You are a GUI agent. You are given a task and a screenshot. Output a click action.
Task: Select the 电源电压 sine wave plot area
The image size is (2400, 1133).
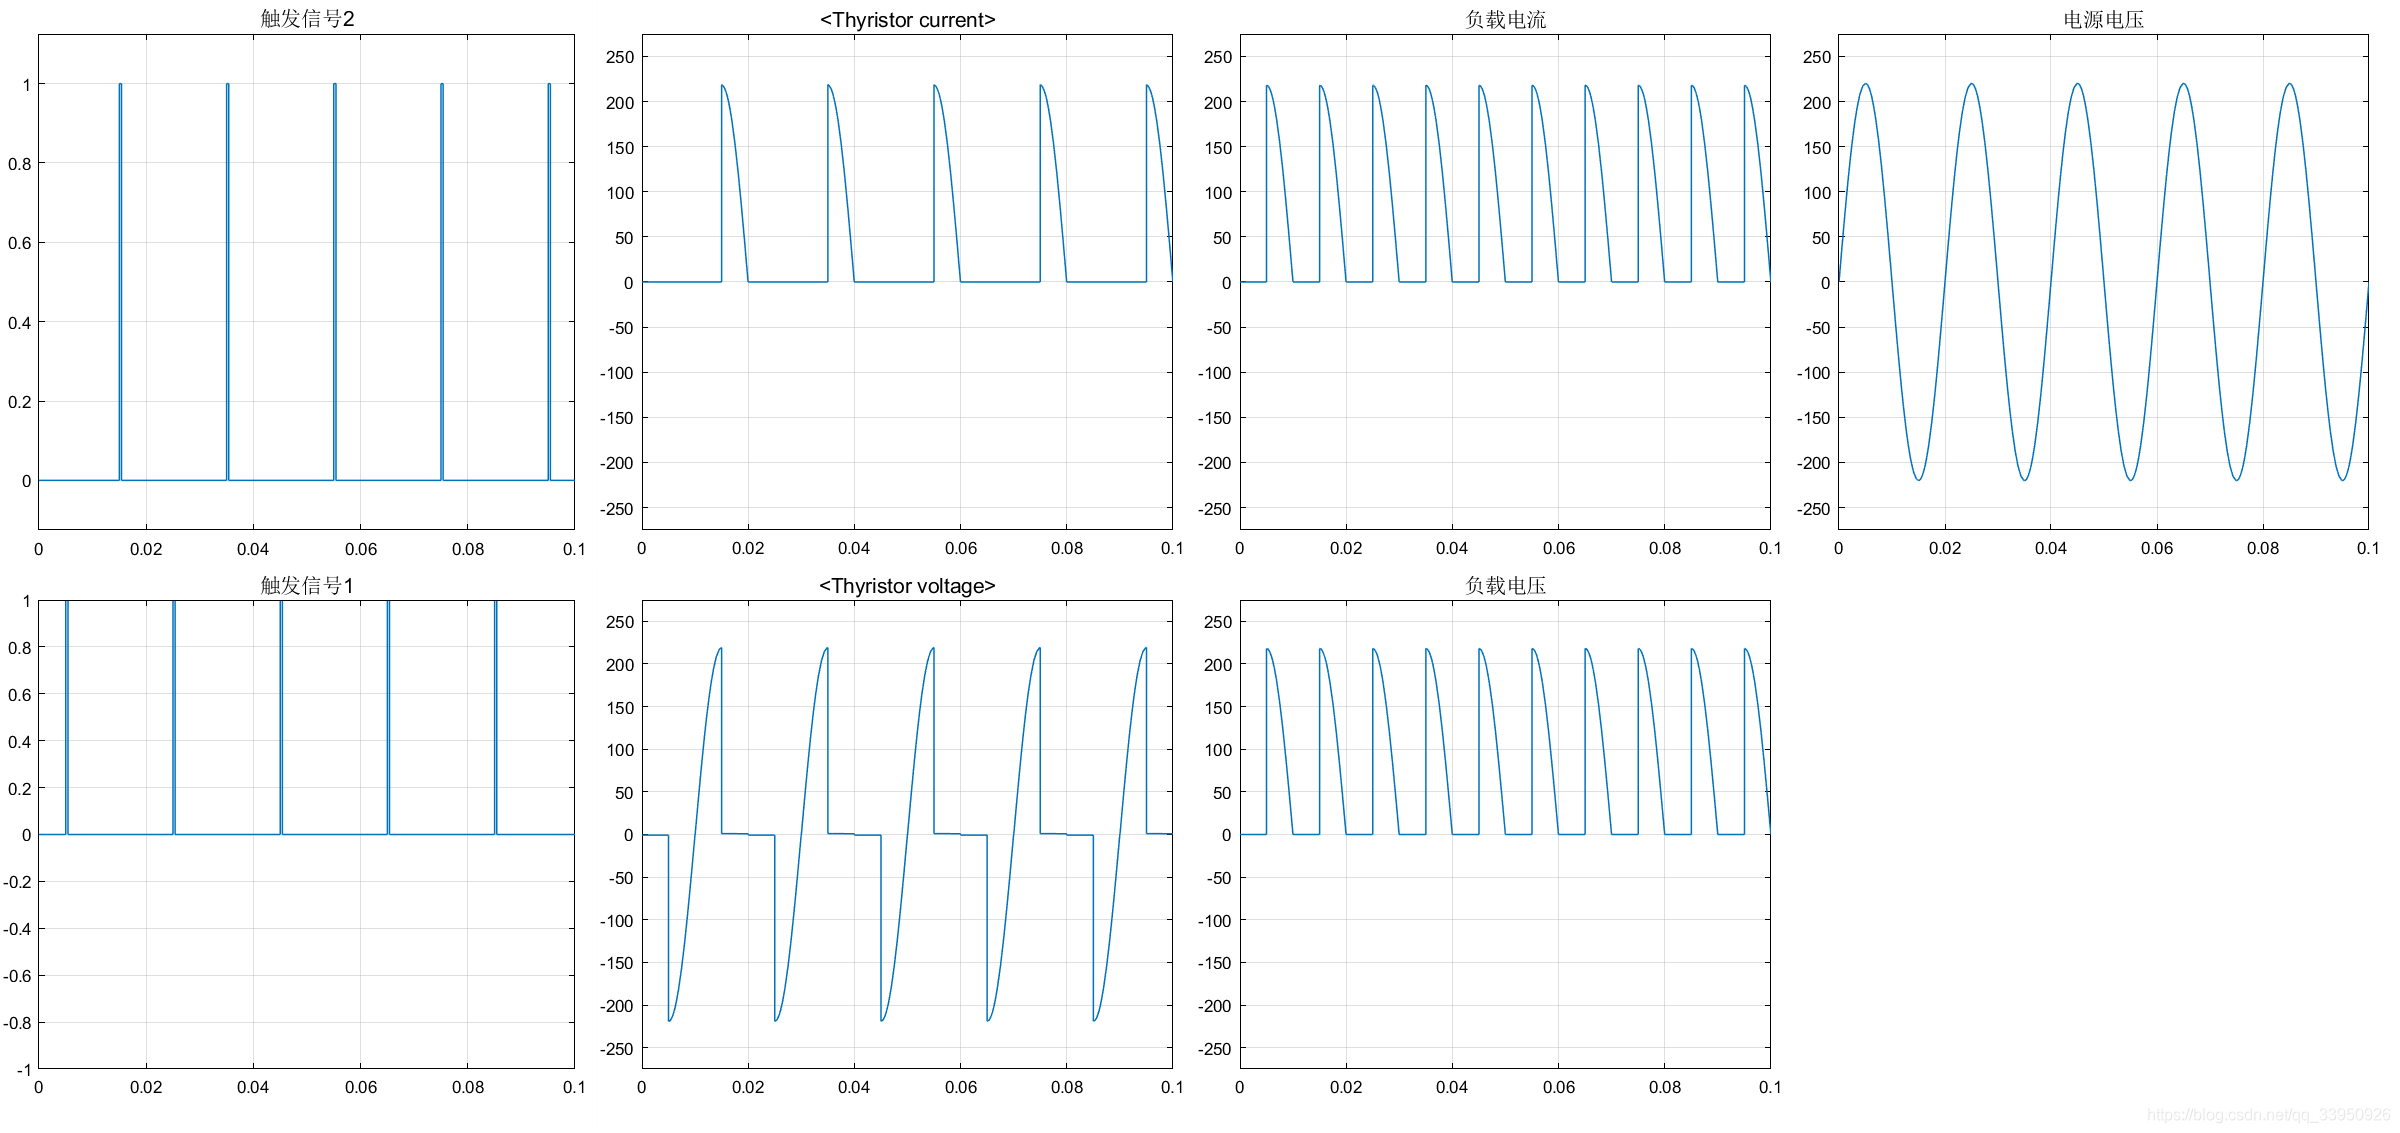[x=2103, y=282]
